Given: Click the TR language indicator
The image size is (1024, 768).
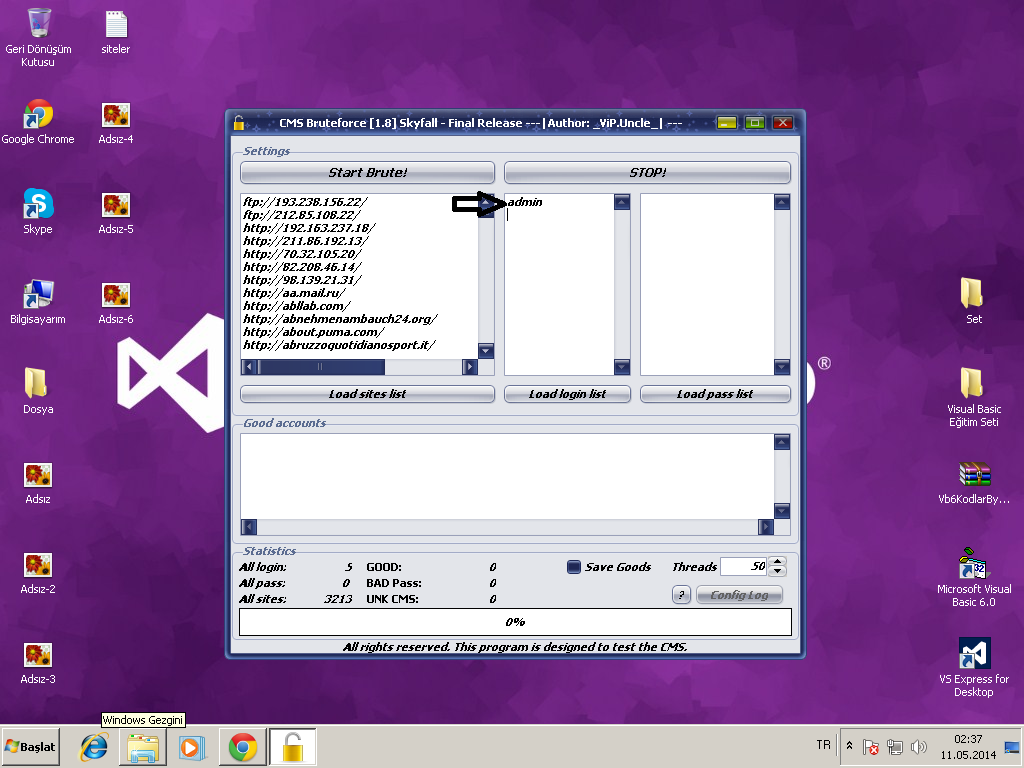Looking at the screenshot, I should [x=824, y=745].
